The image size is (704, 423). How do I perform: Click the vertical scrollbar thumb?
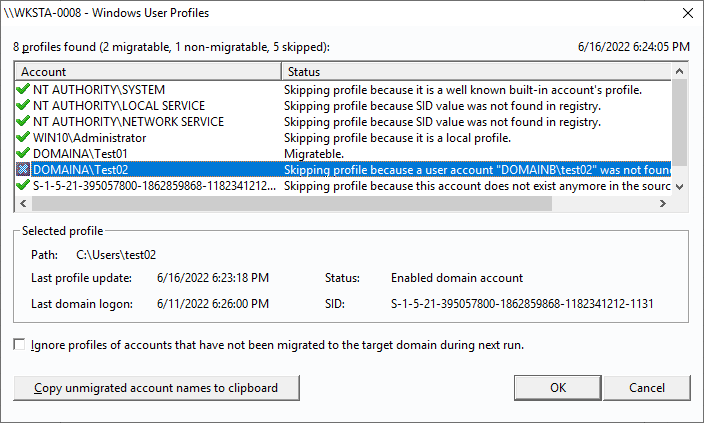(x=679, y=123)
